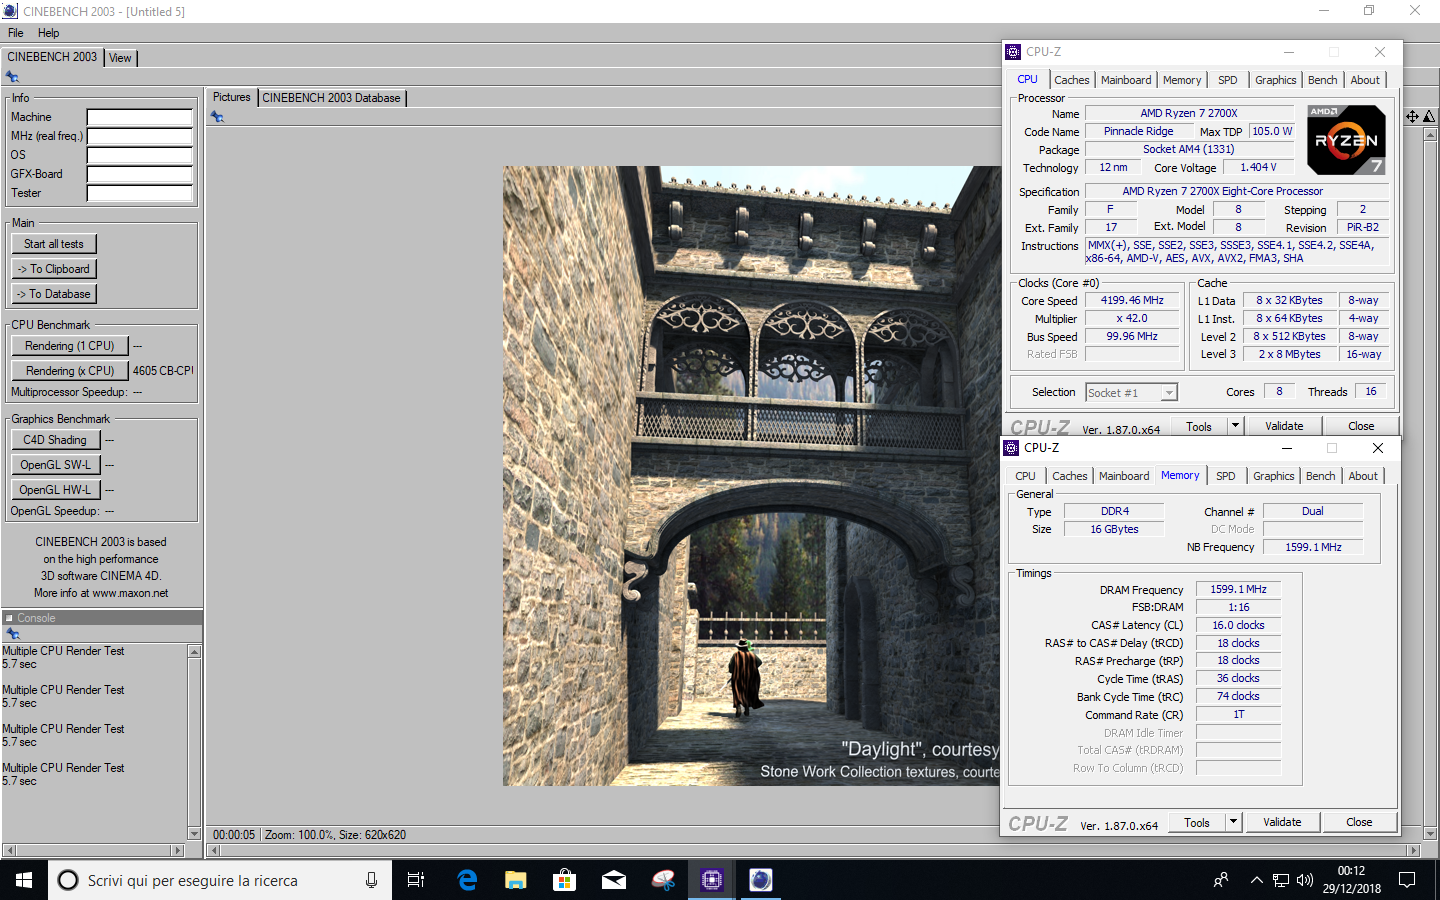This screenshot has height=900, width=1440.
Task: Open the Mainboard tab in the top CPU-Z window
Action: [x=1126, y=80]
